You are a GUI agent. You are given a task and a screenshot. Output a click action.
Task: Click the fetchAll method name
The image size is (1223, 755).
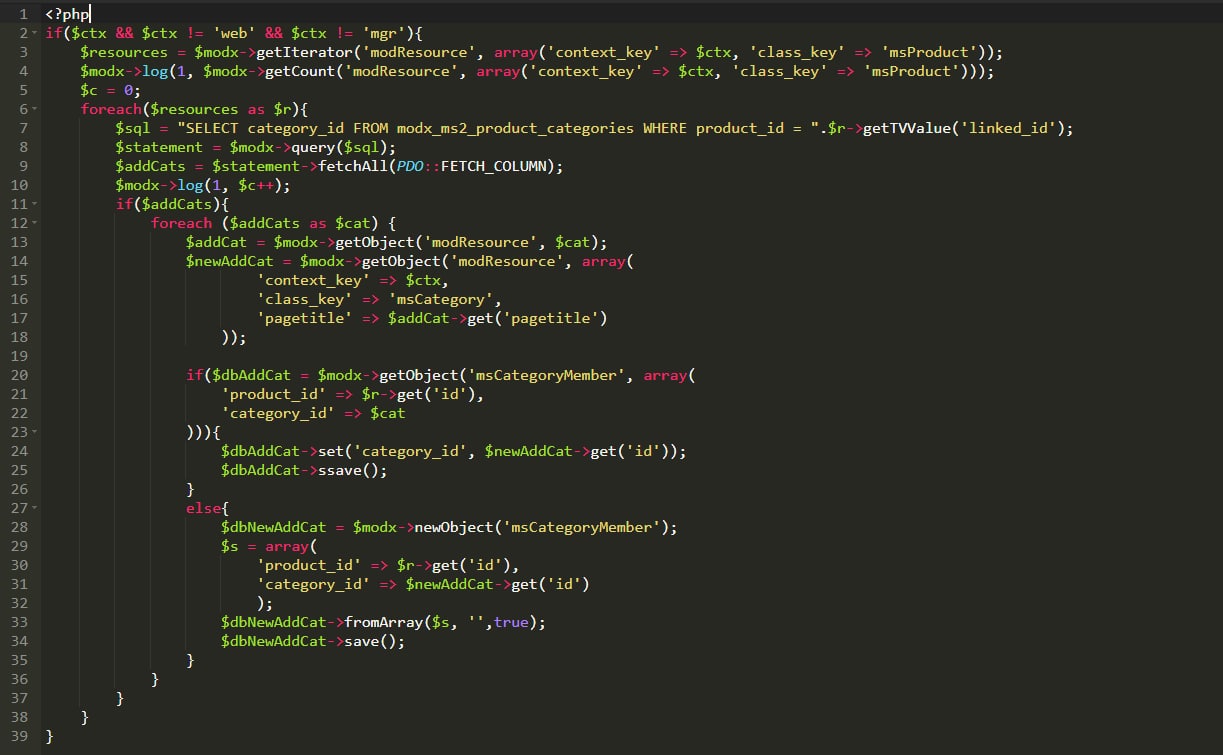click(x=353, y=166)
